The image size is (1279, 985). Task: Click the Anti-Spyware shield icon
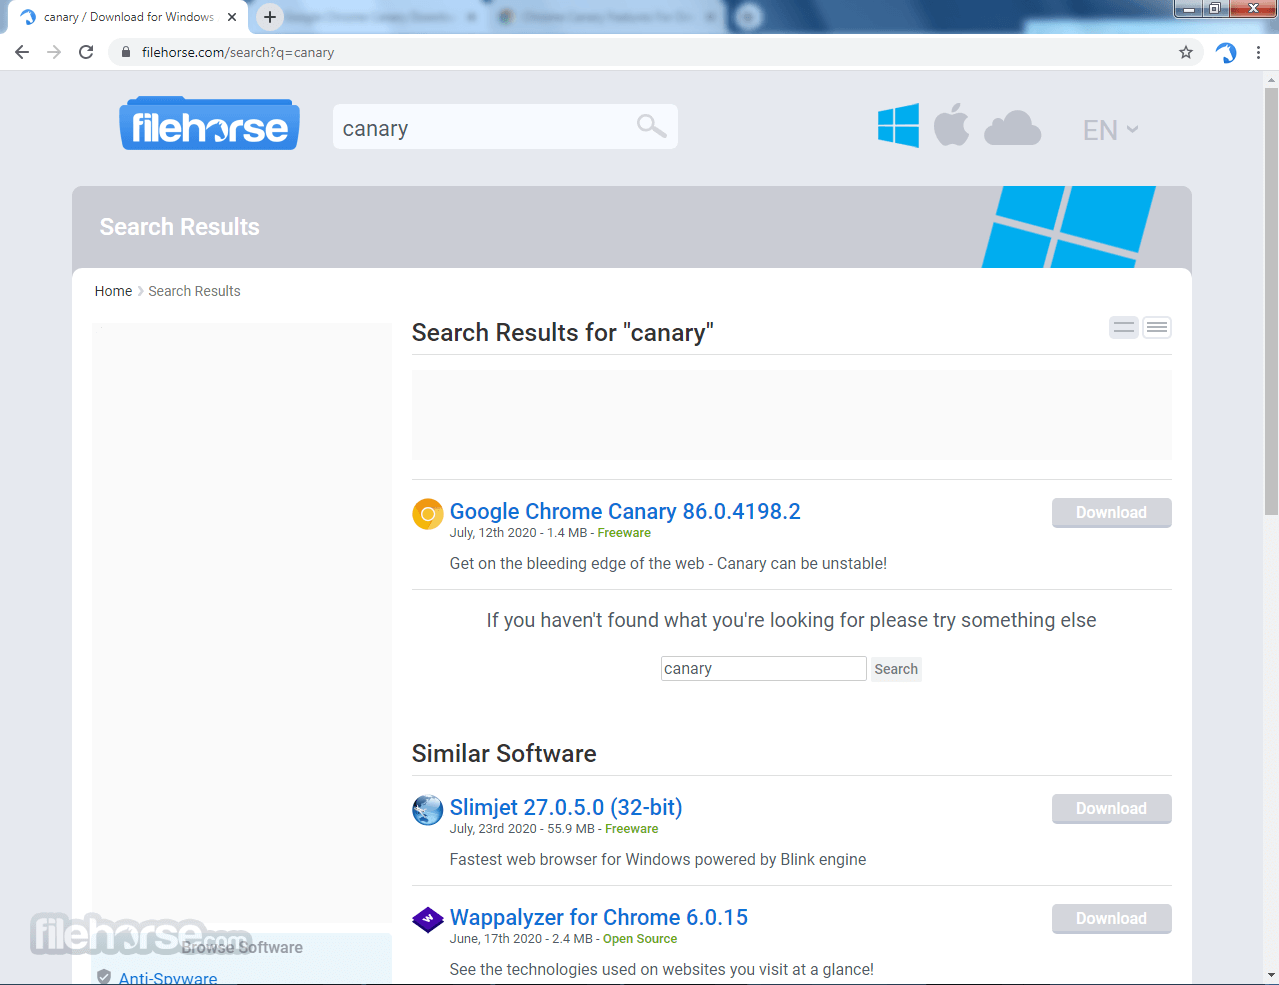tap(104, 977)
